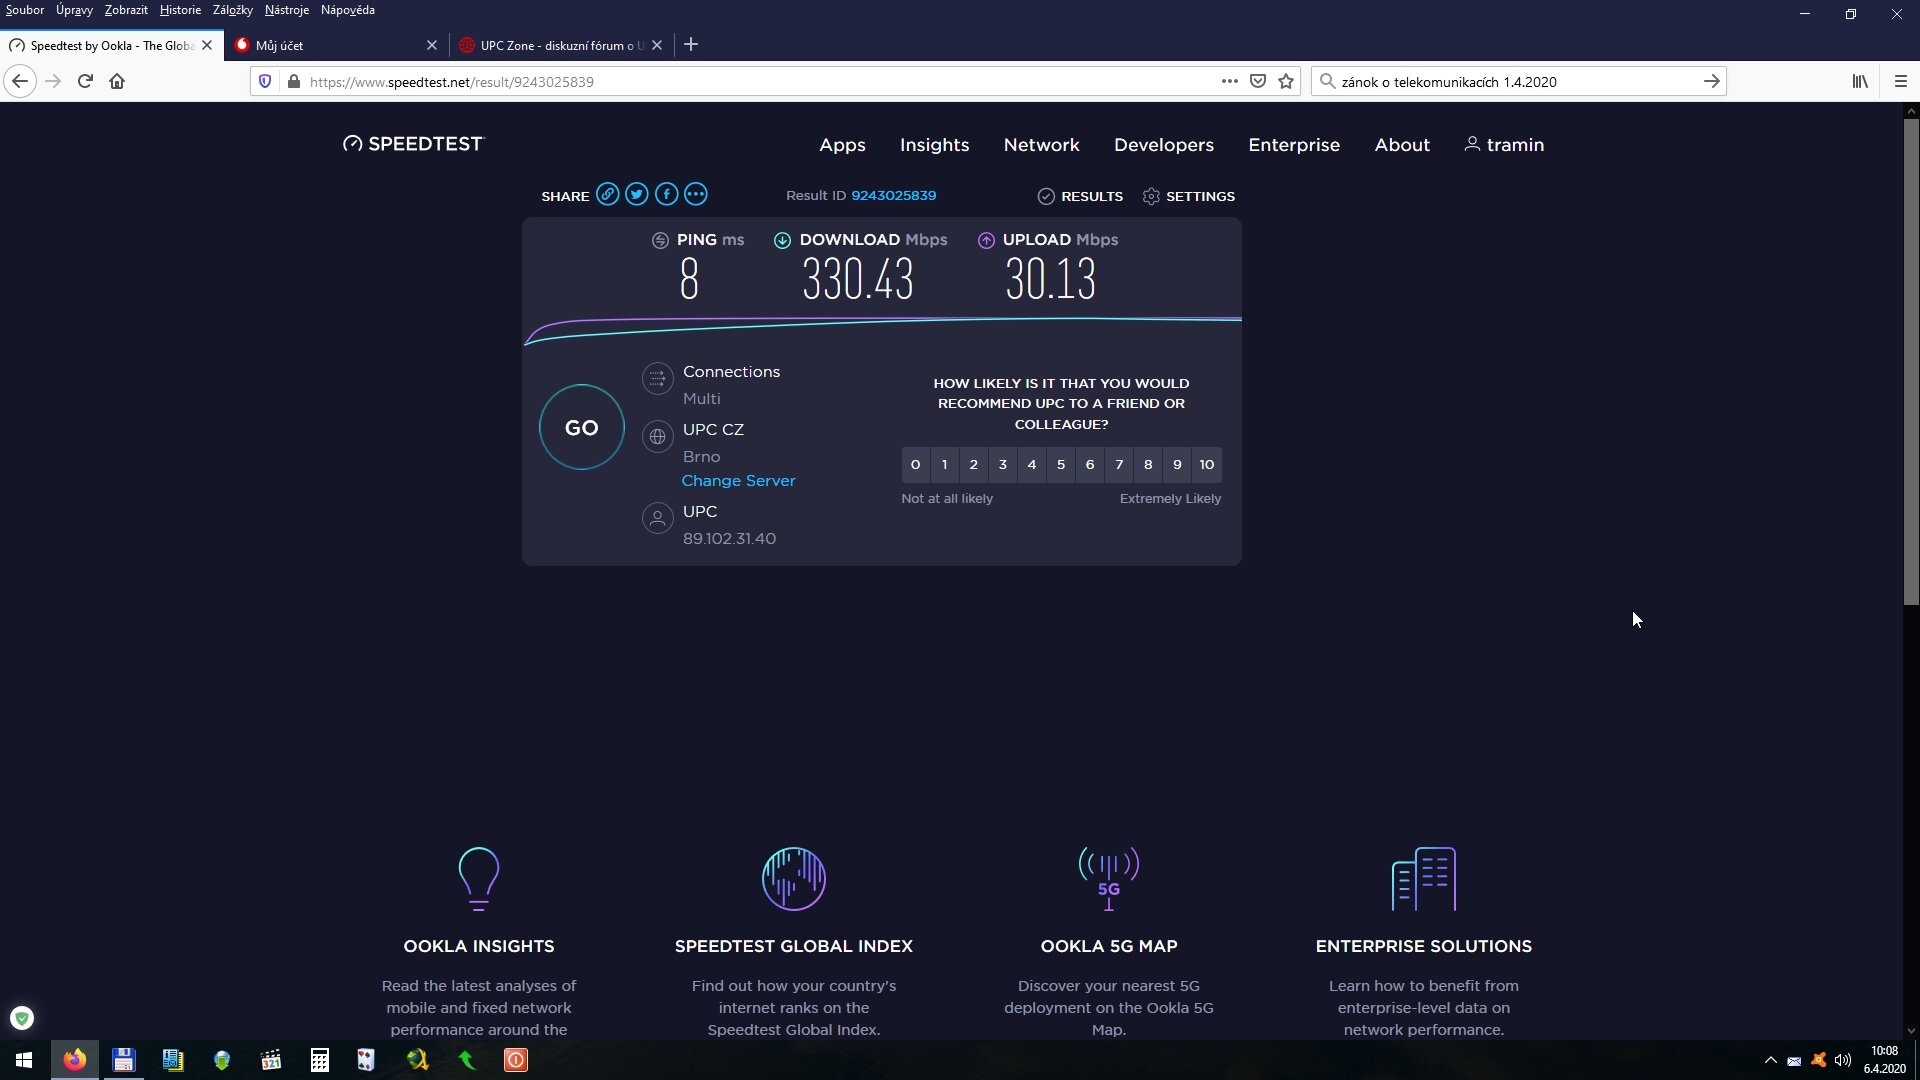Open Insights in Speedtest navigation
Viewport: 1920px width, 1080px height.
click(934, 145)
